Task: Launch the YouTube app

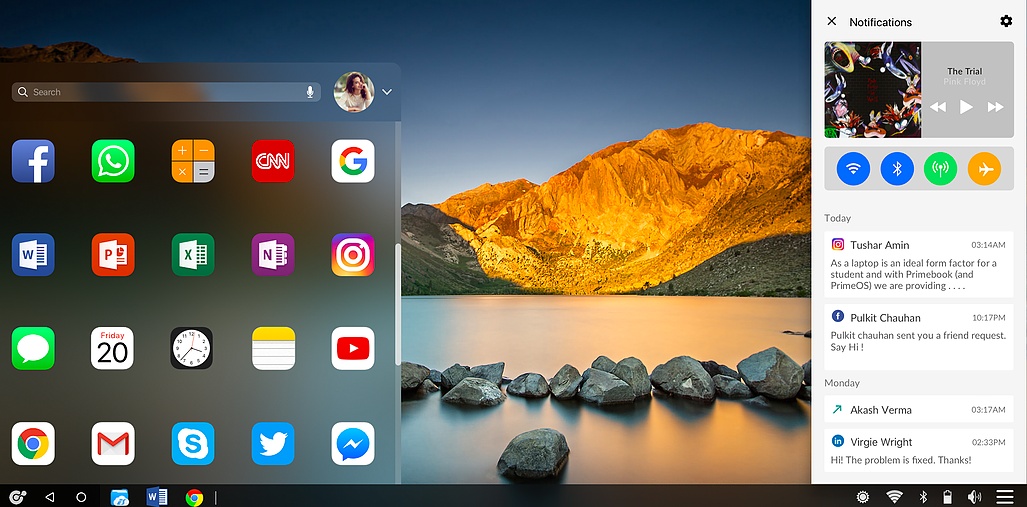Action: tap(352, 348)
